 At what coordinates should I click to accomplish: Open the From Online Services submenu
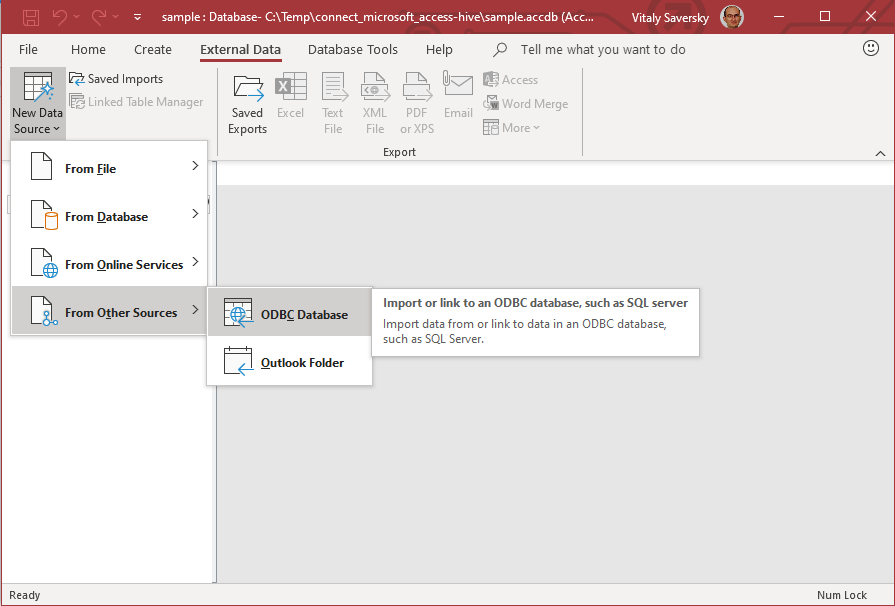click(x=108, y=264)
